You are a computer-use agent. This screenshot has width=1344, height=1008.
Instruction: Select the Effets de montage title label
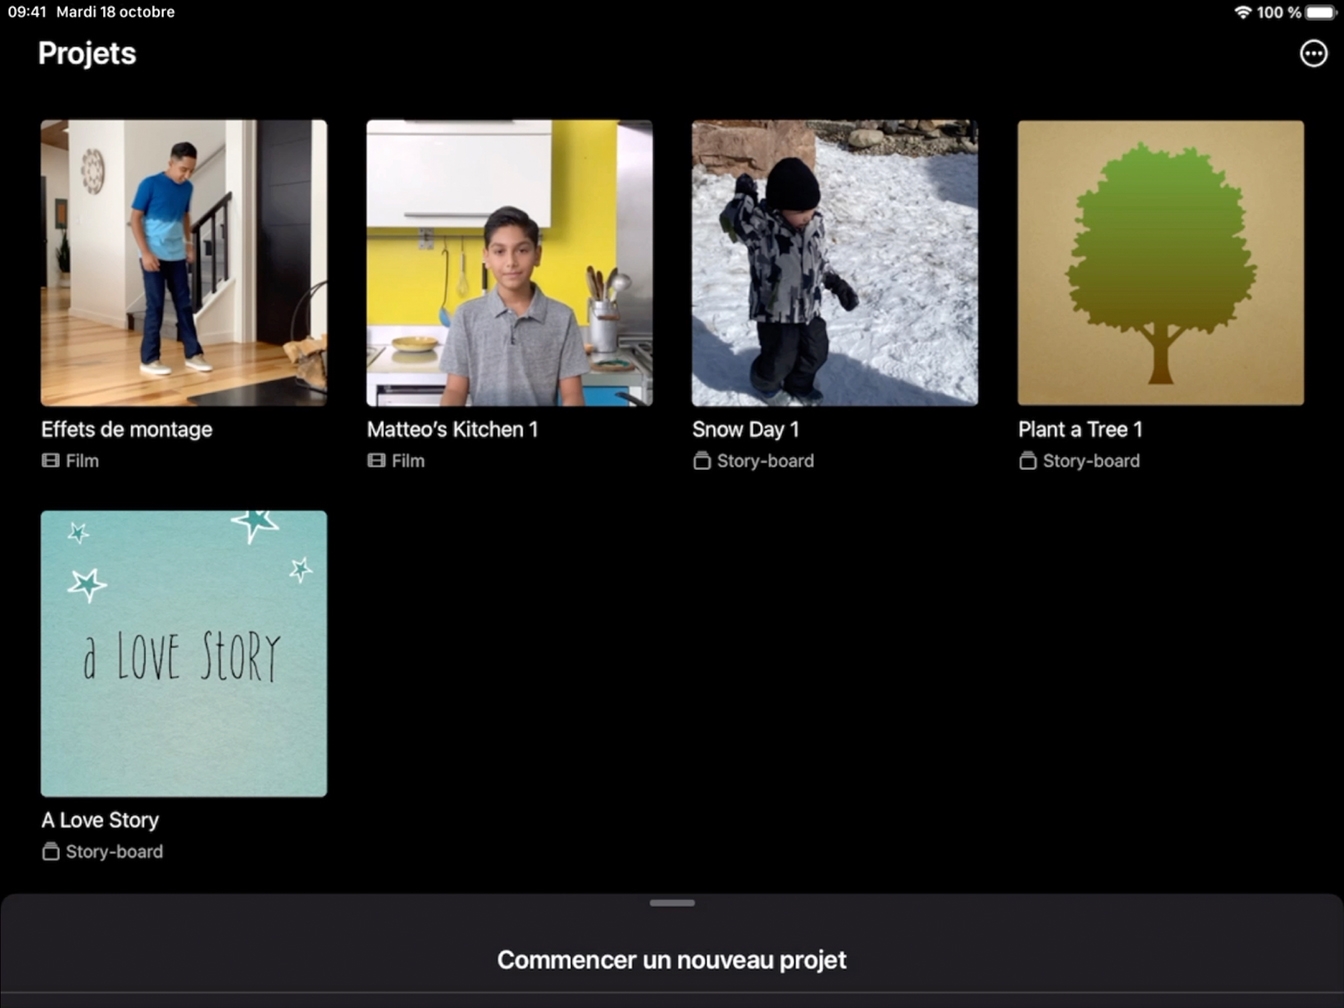127,429
